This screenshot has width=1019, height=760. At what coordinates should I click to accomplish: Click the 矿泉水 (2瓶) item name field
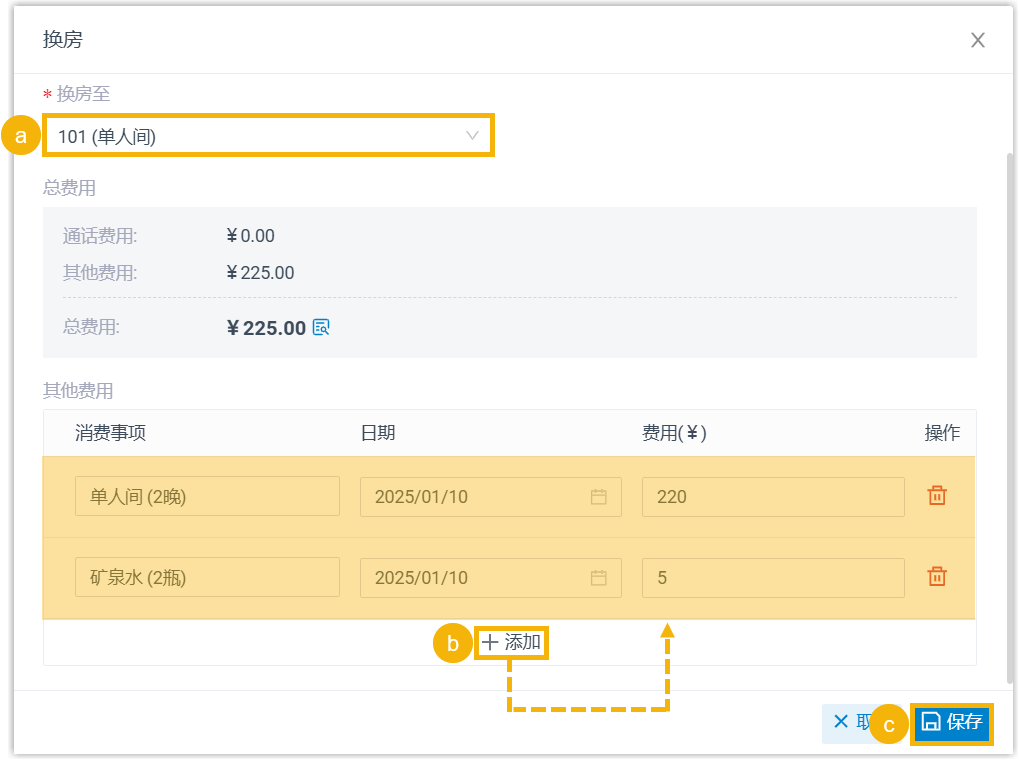(x=207, y=578)
